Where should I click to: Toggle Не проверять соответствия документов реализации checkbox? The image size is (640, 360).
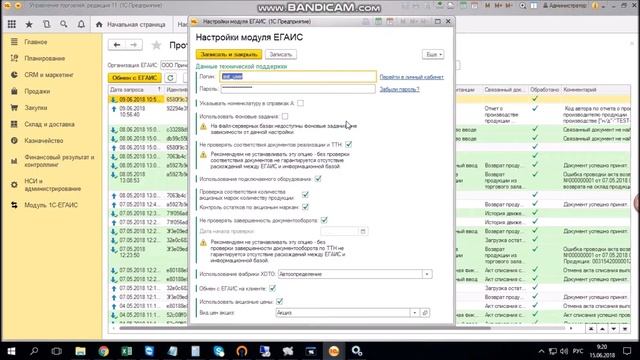point(348,144)
